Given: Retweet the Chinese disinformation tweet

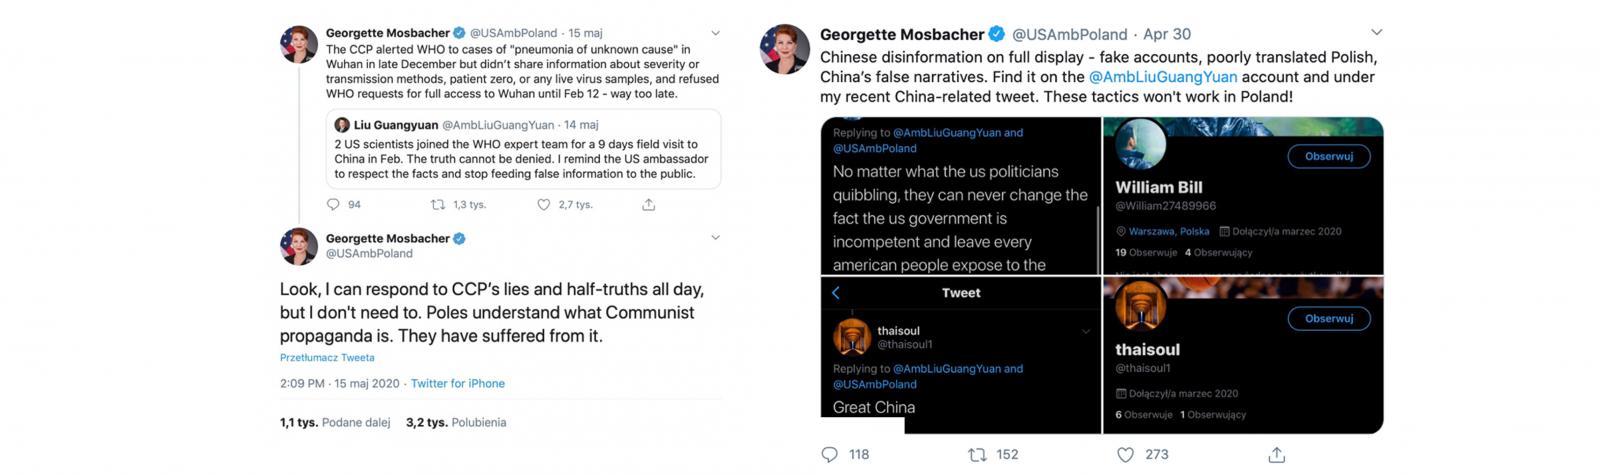Looking at the screenshot, I should click(977, 455).
